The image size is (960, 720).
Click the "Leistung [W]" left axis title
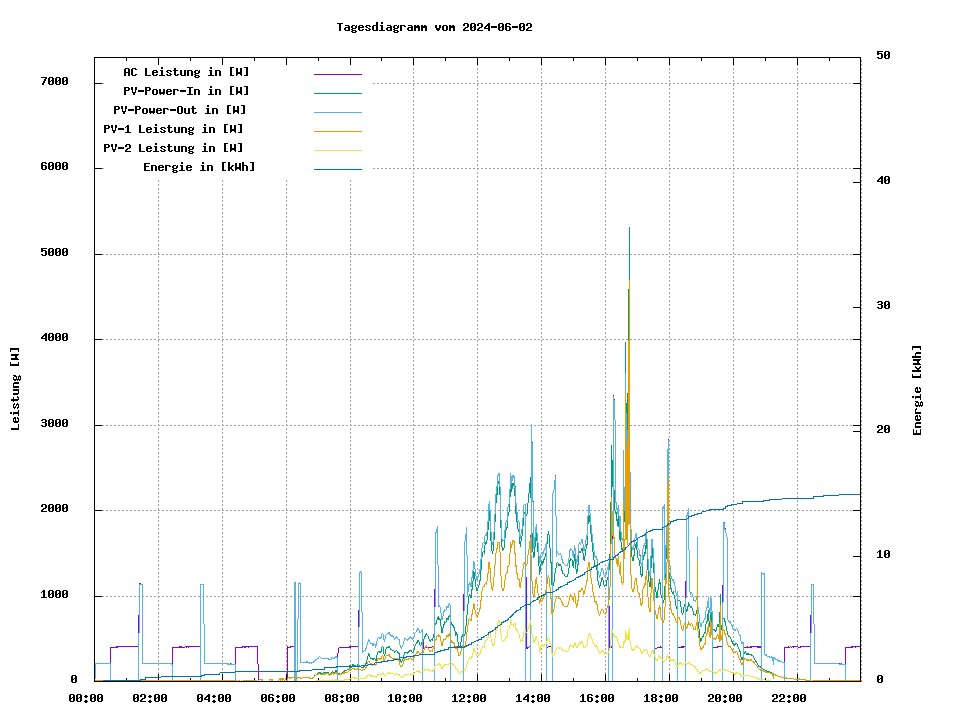[x=16, y=389]
